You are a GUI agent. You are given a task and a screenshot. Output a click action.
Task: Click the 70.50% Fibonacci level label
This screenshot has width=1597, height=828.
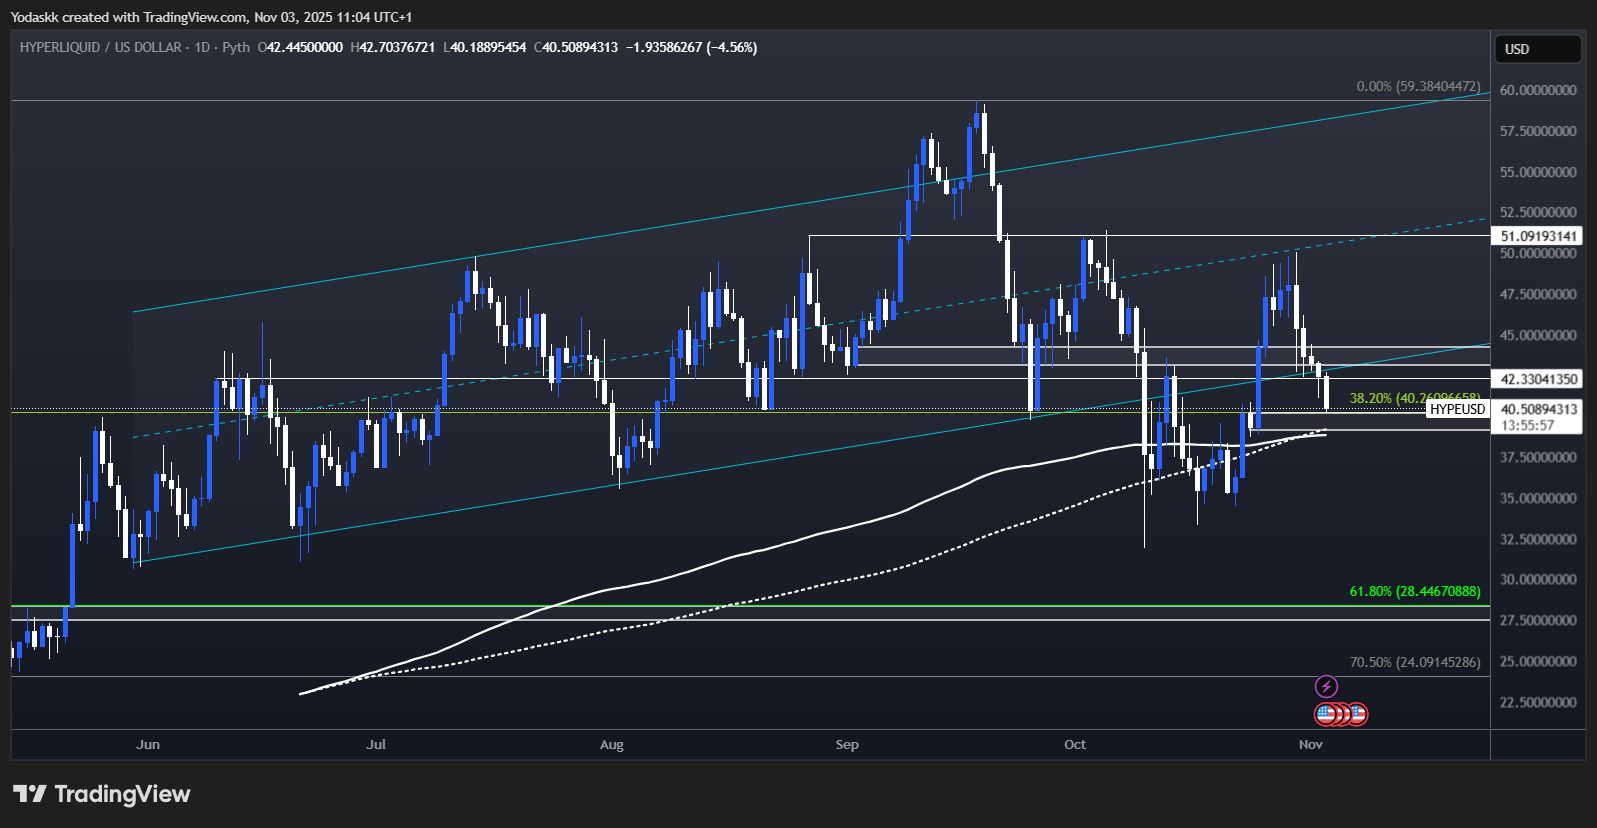[x=1414, y=662]
